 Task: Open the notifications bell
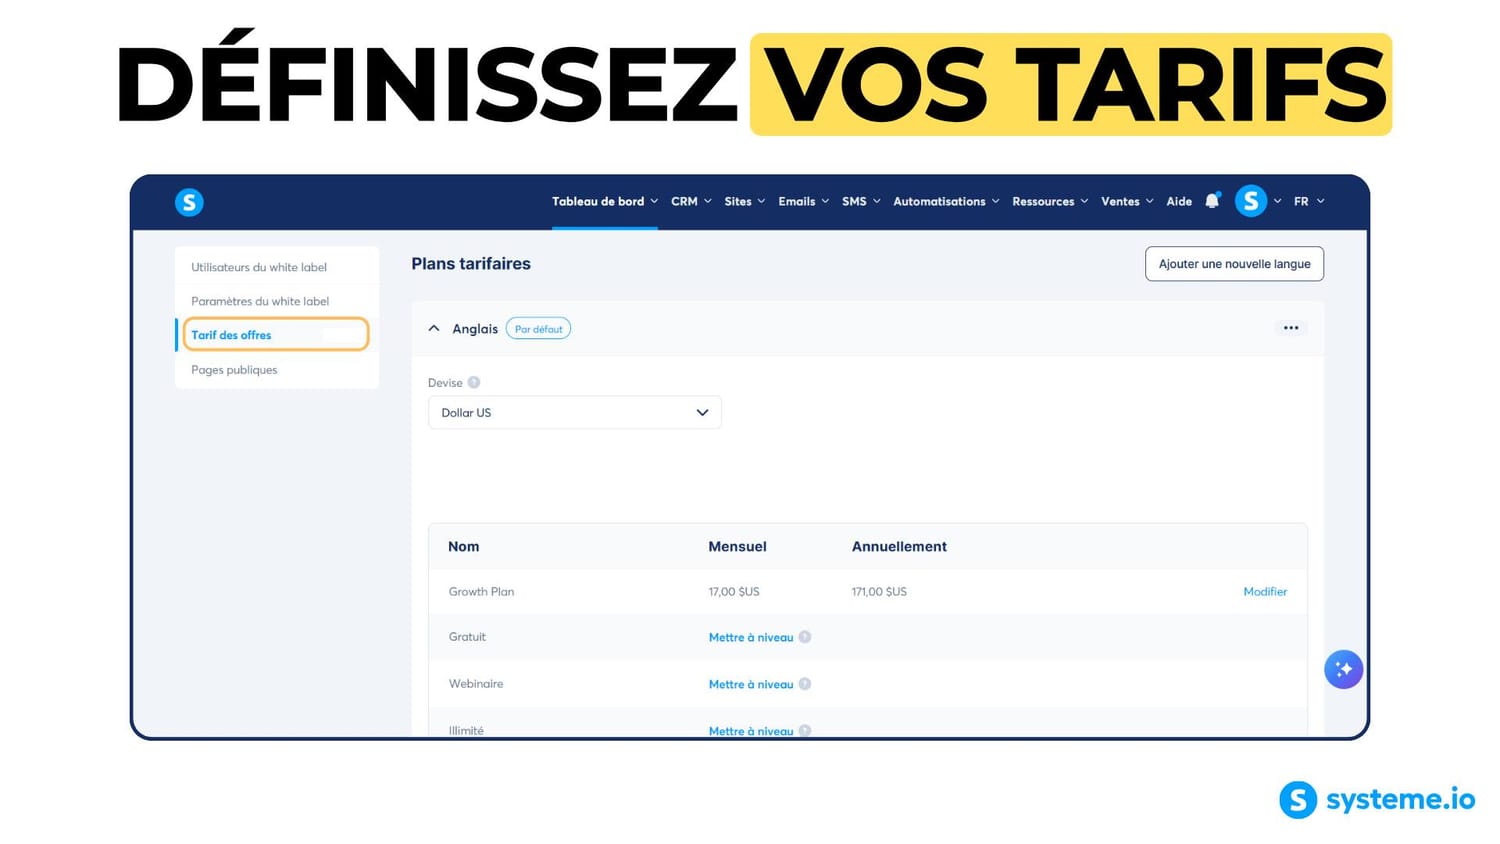pyautogui.click(x=1212, y=201)
